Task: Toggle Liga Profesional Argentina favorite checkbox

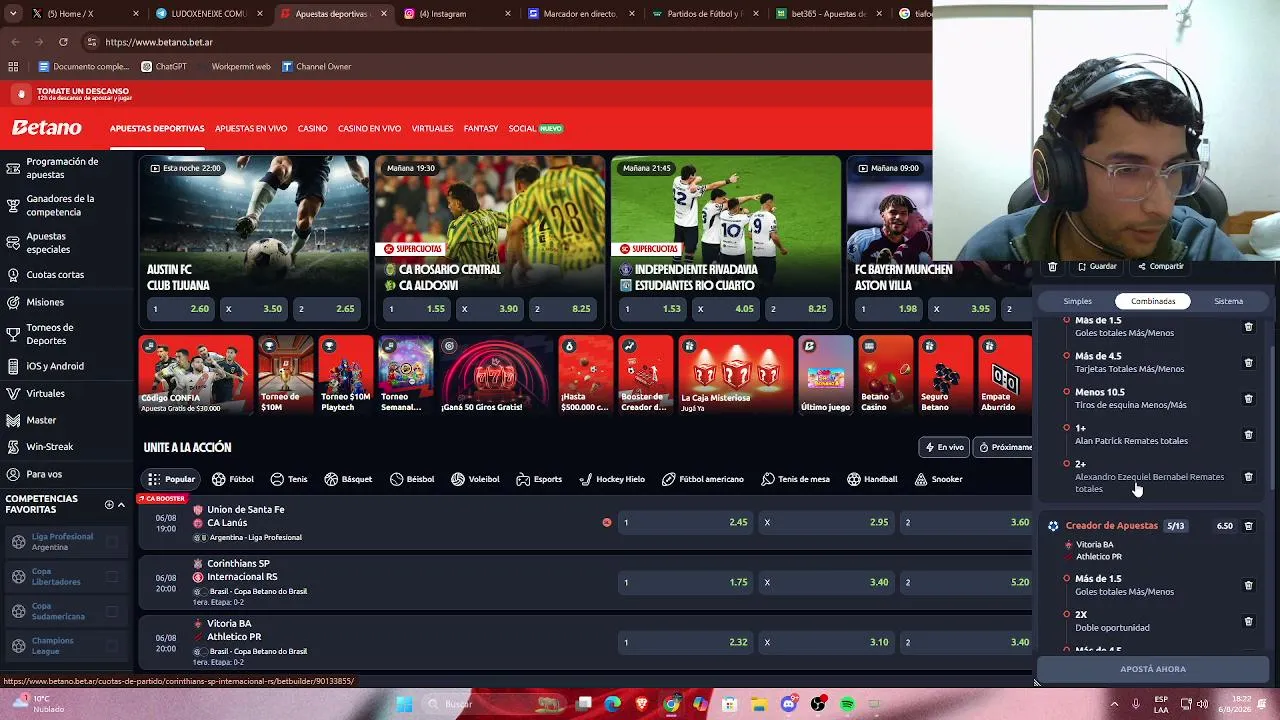Action: [x=112, y=542]
